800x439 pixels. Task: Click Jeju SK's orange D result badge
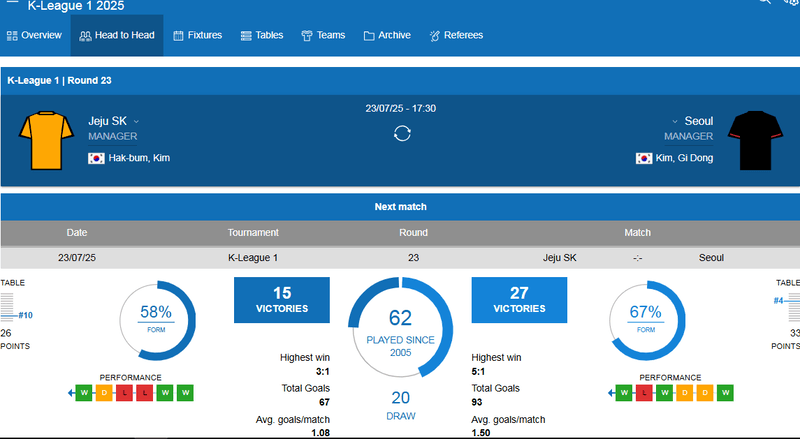(104, 393)
